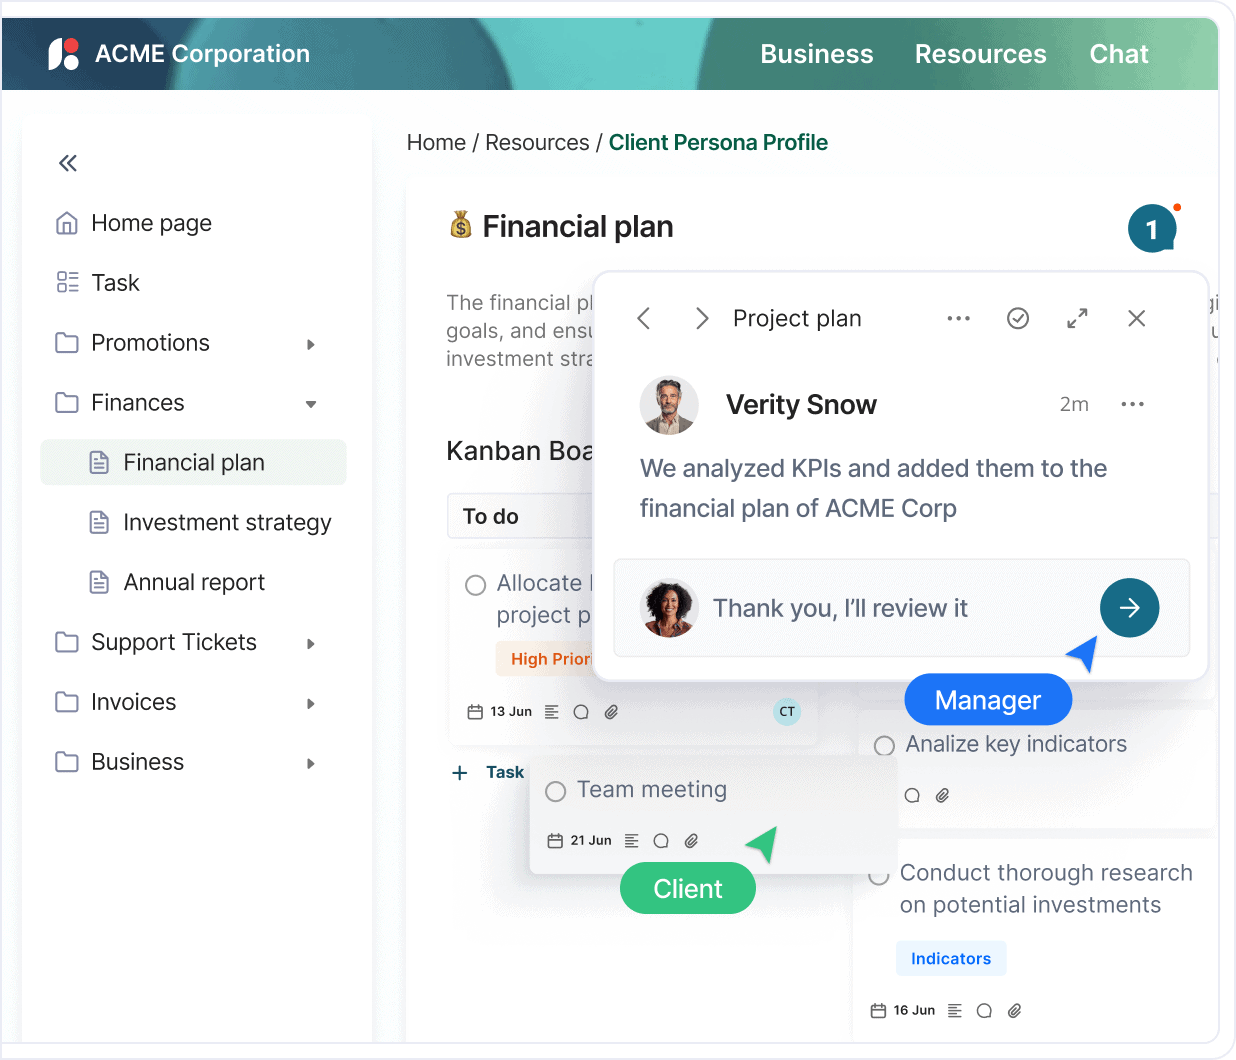The height and width of the screenshot is (1060, 1236).
Task: Collapse the Finances folder
Action: pyautogui.click(x=311, y=404)
